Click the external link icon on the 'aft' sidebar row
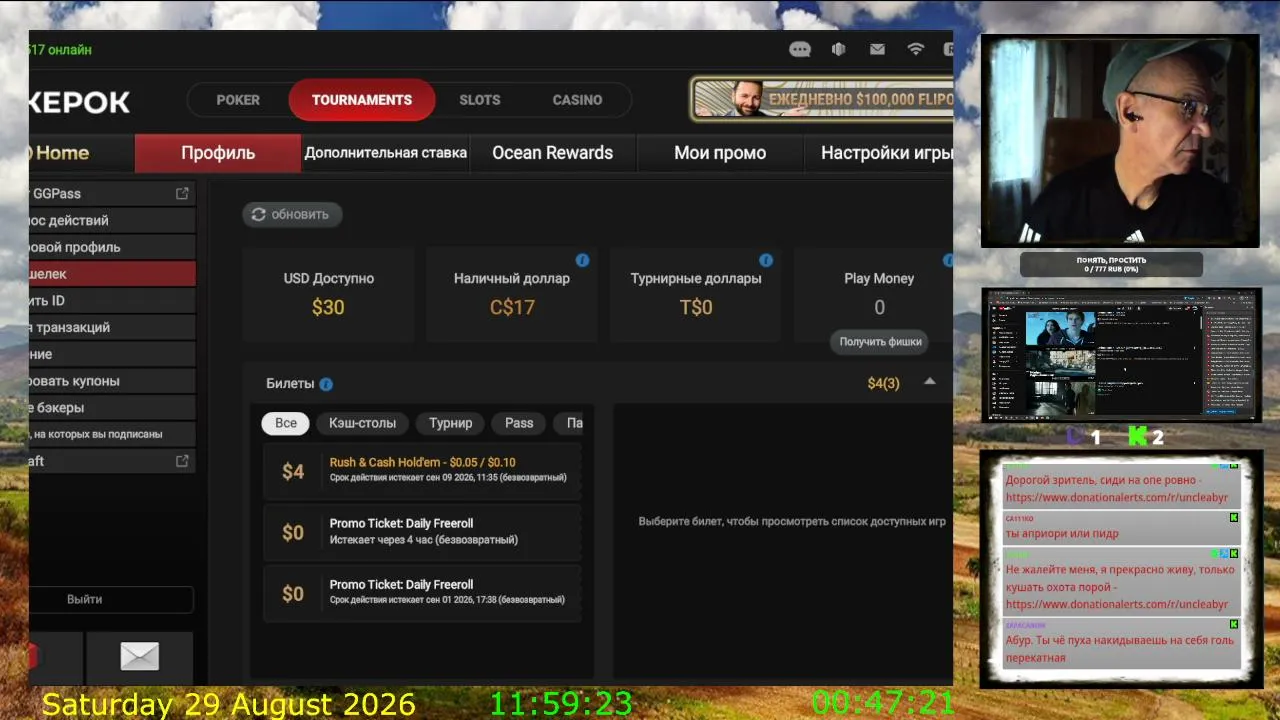This screenshot has width=1280, height=720. click(182, 461)
